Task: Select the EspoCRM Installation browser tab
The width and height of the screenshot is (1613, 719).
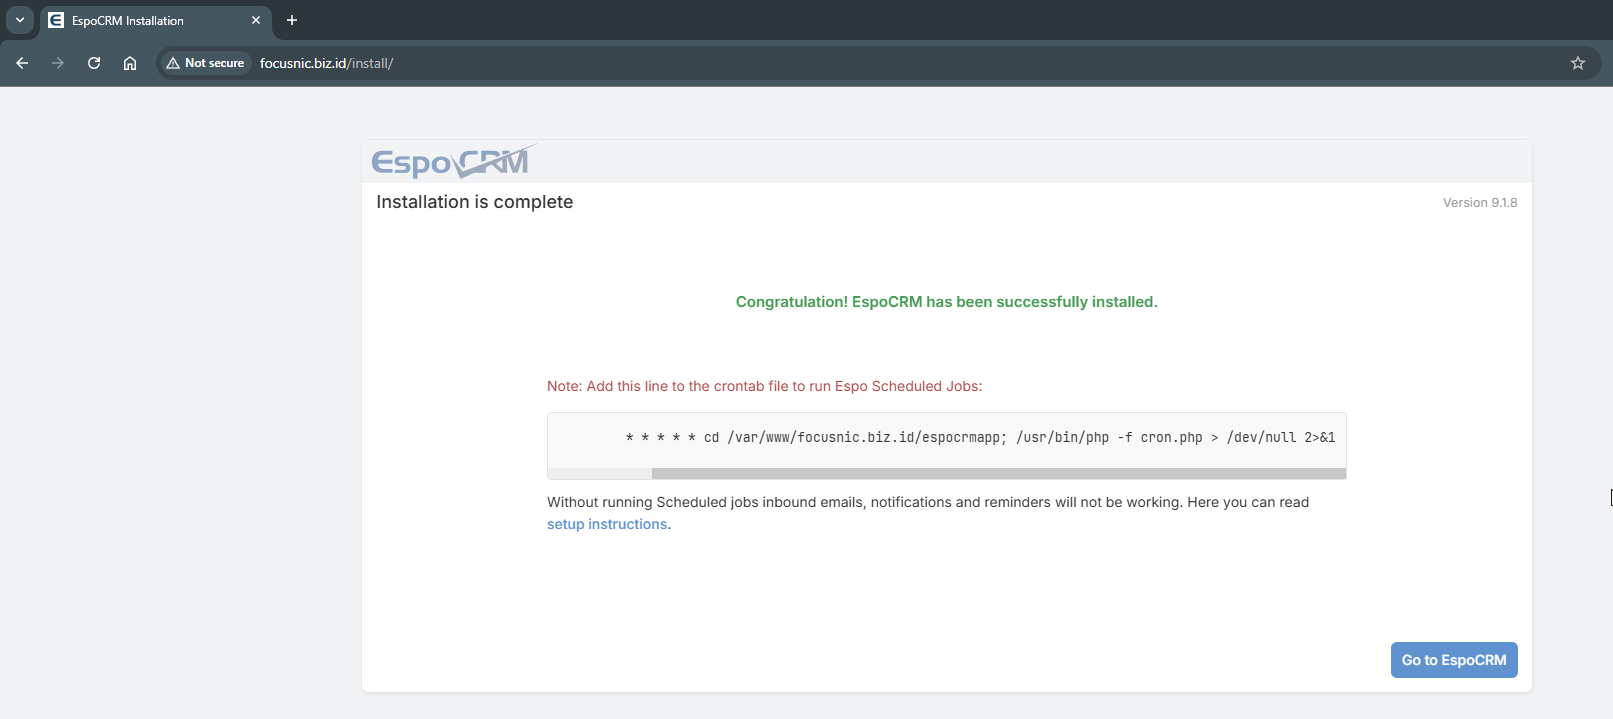Action: 140,21
